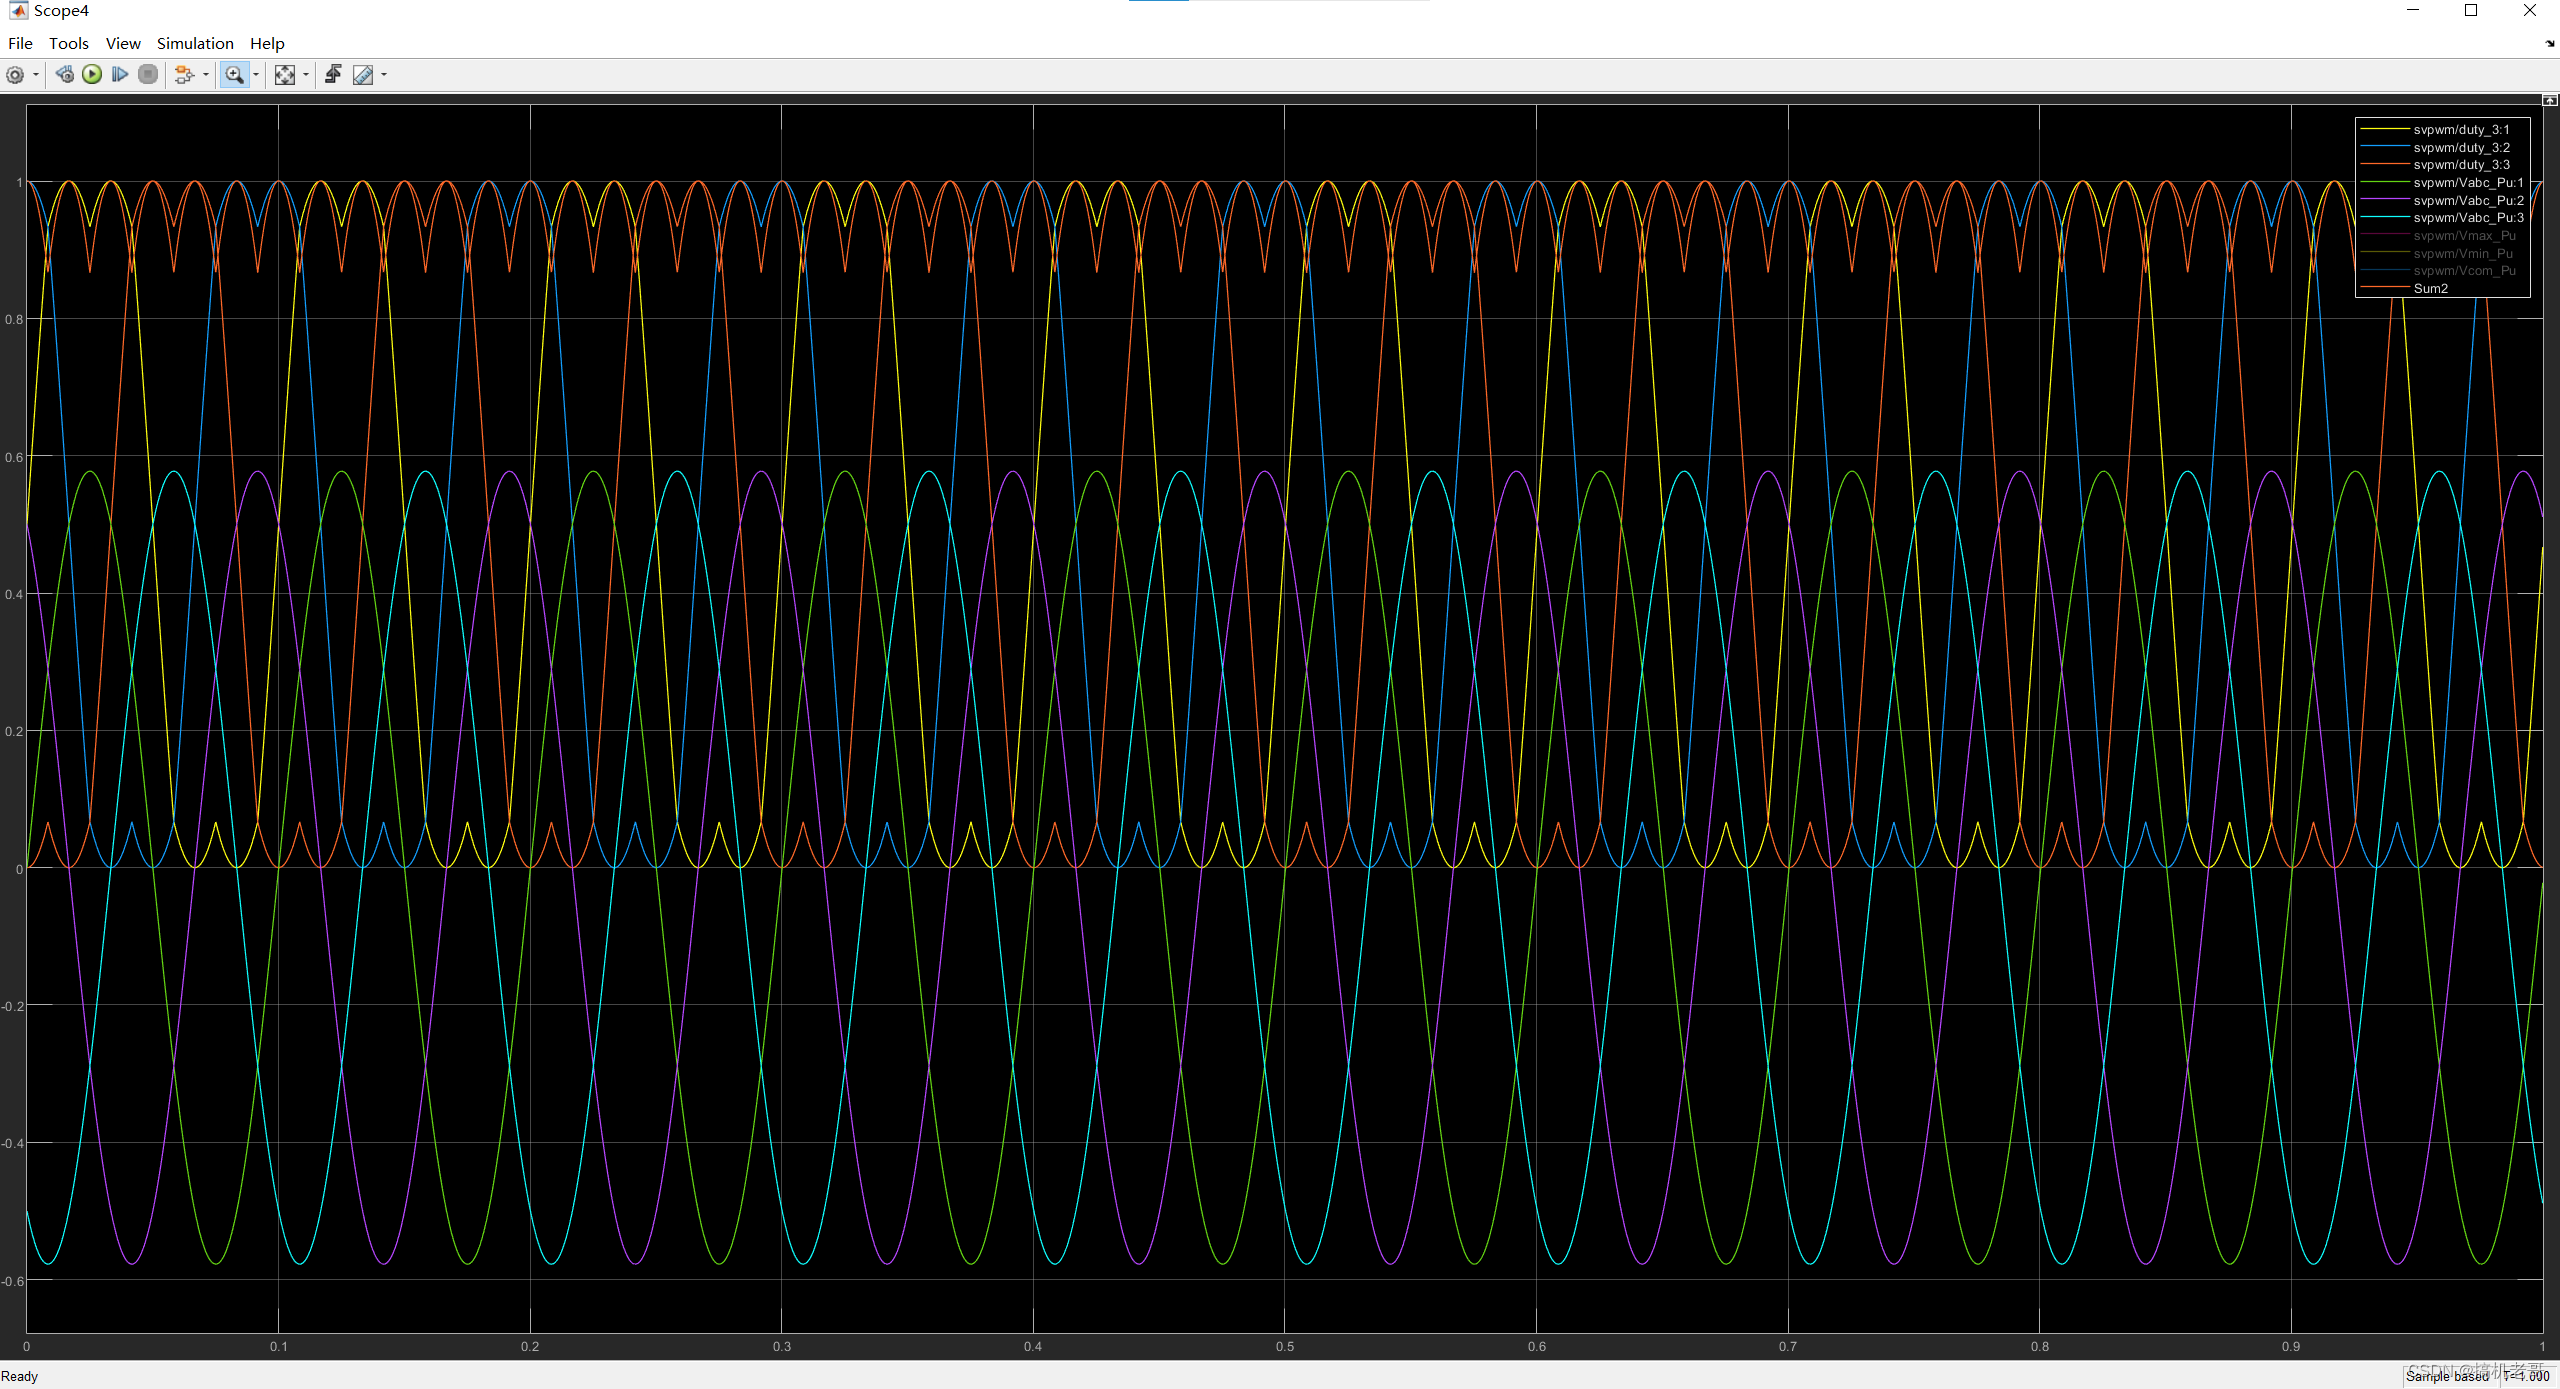The height and width of the screenshot is (1389, 2560).
Task: Minimize the Scope4 window
Action: pos(2413,10)
